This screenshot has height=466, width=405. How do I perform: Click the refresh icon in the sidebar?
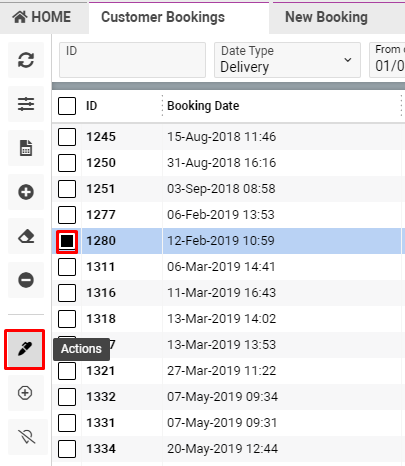coord(26,60)
